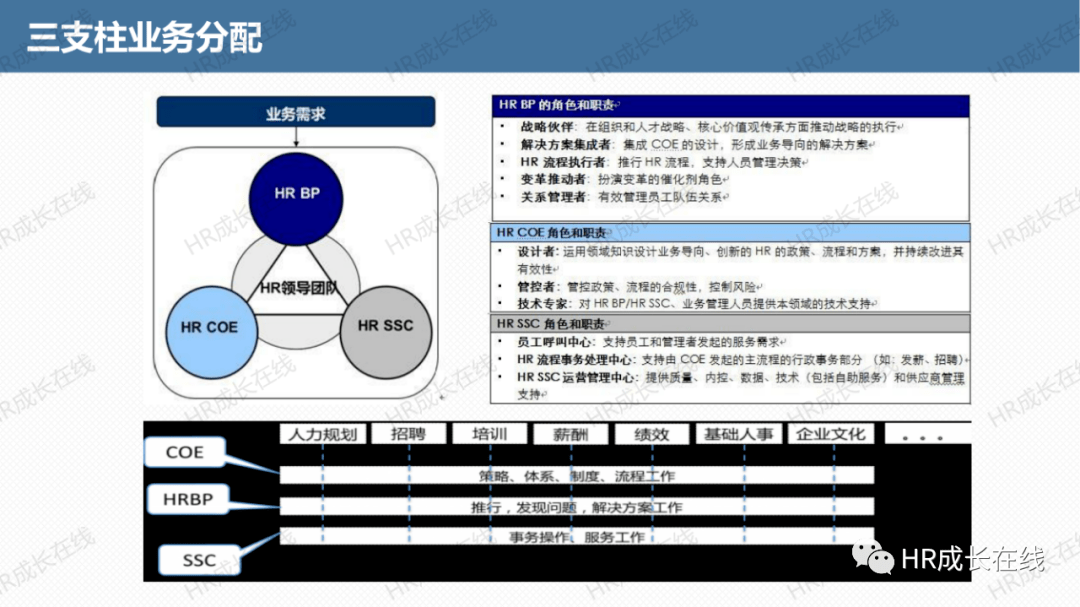Screen dimensions: 1080x607
Task: Select the 招聘 column header
Action: tap(408, 434)
